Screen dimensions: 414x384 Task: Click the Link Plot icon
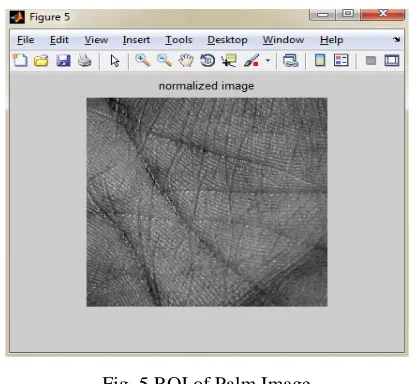pos(291,61)
